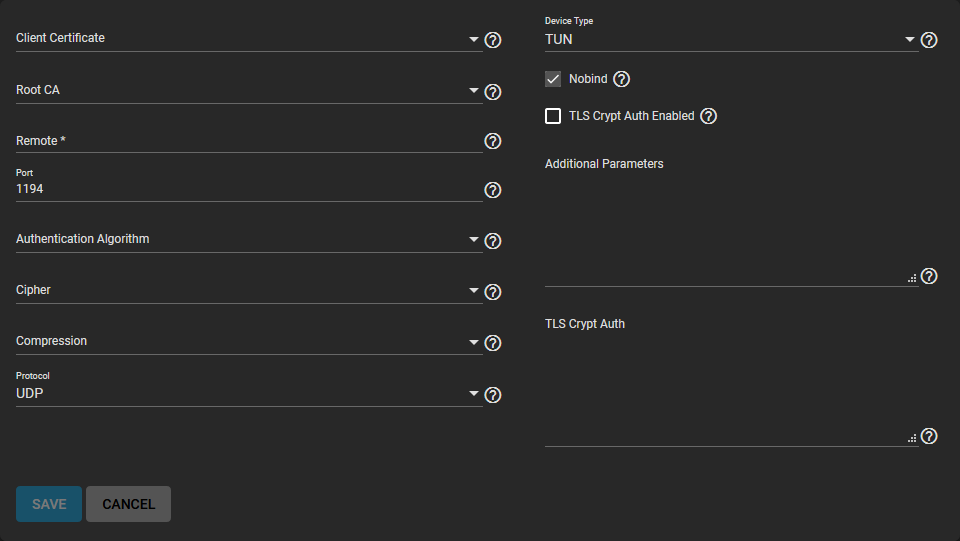Viewport: 960px width, 541px height.
Task: Click the Cancel button
Action: coord(128,504)
